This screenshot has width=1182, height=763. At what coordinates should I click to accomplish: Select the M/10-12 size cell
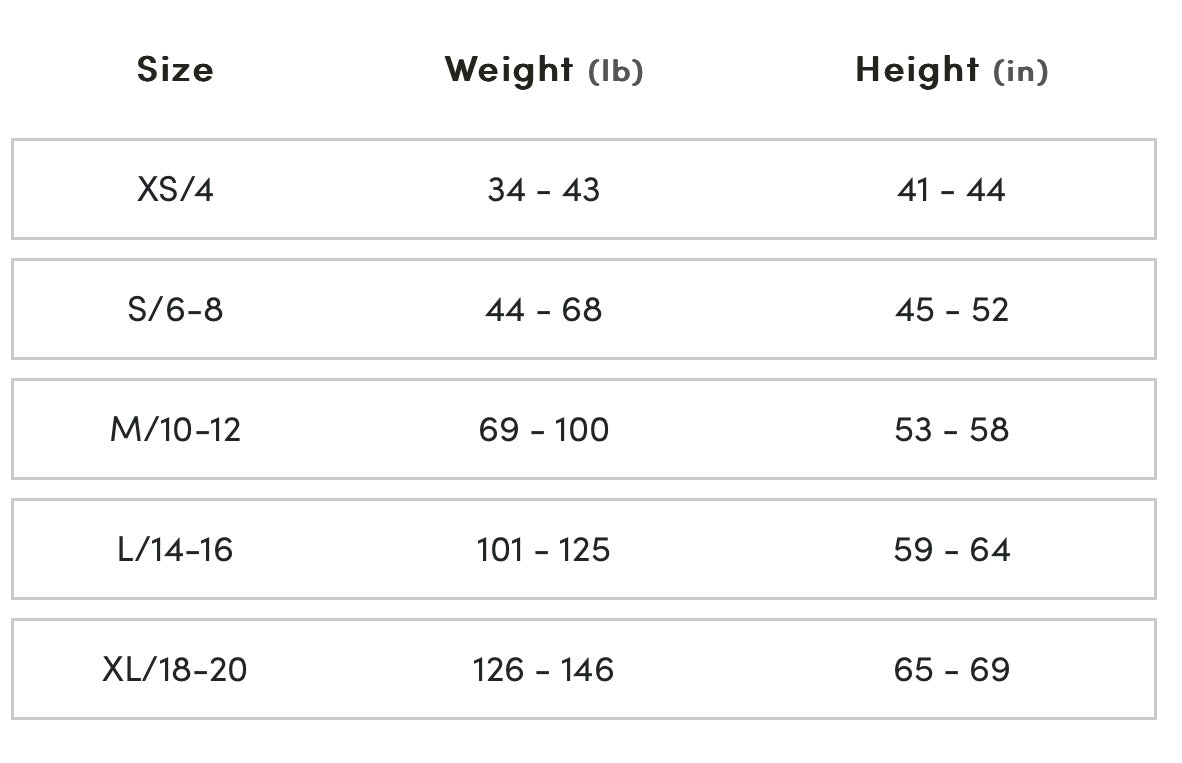point(175,429)
